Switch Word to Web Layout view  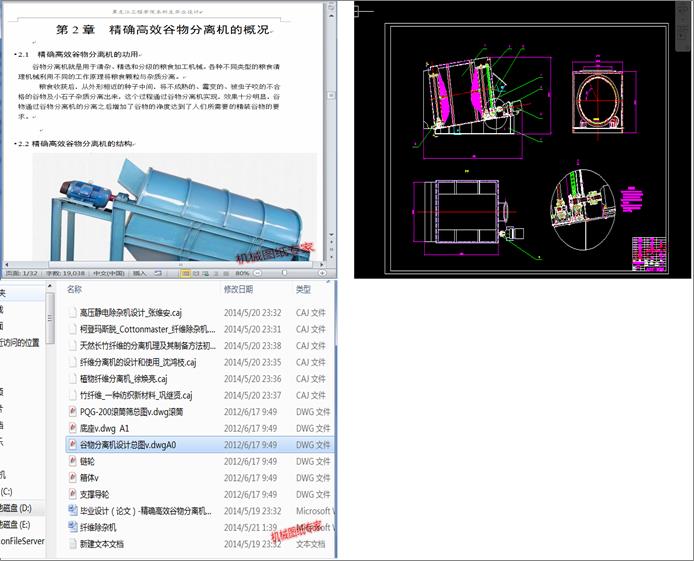(206, 273)
